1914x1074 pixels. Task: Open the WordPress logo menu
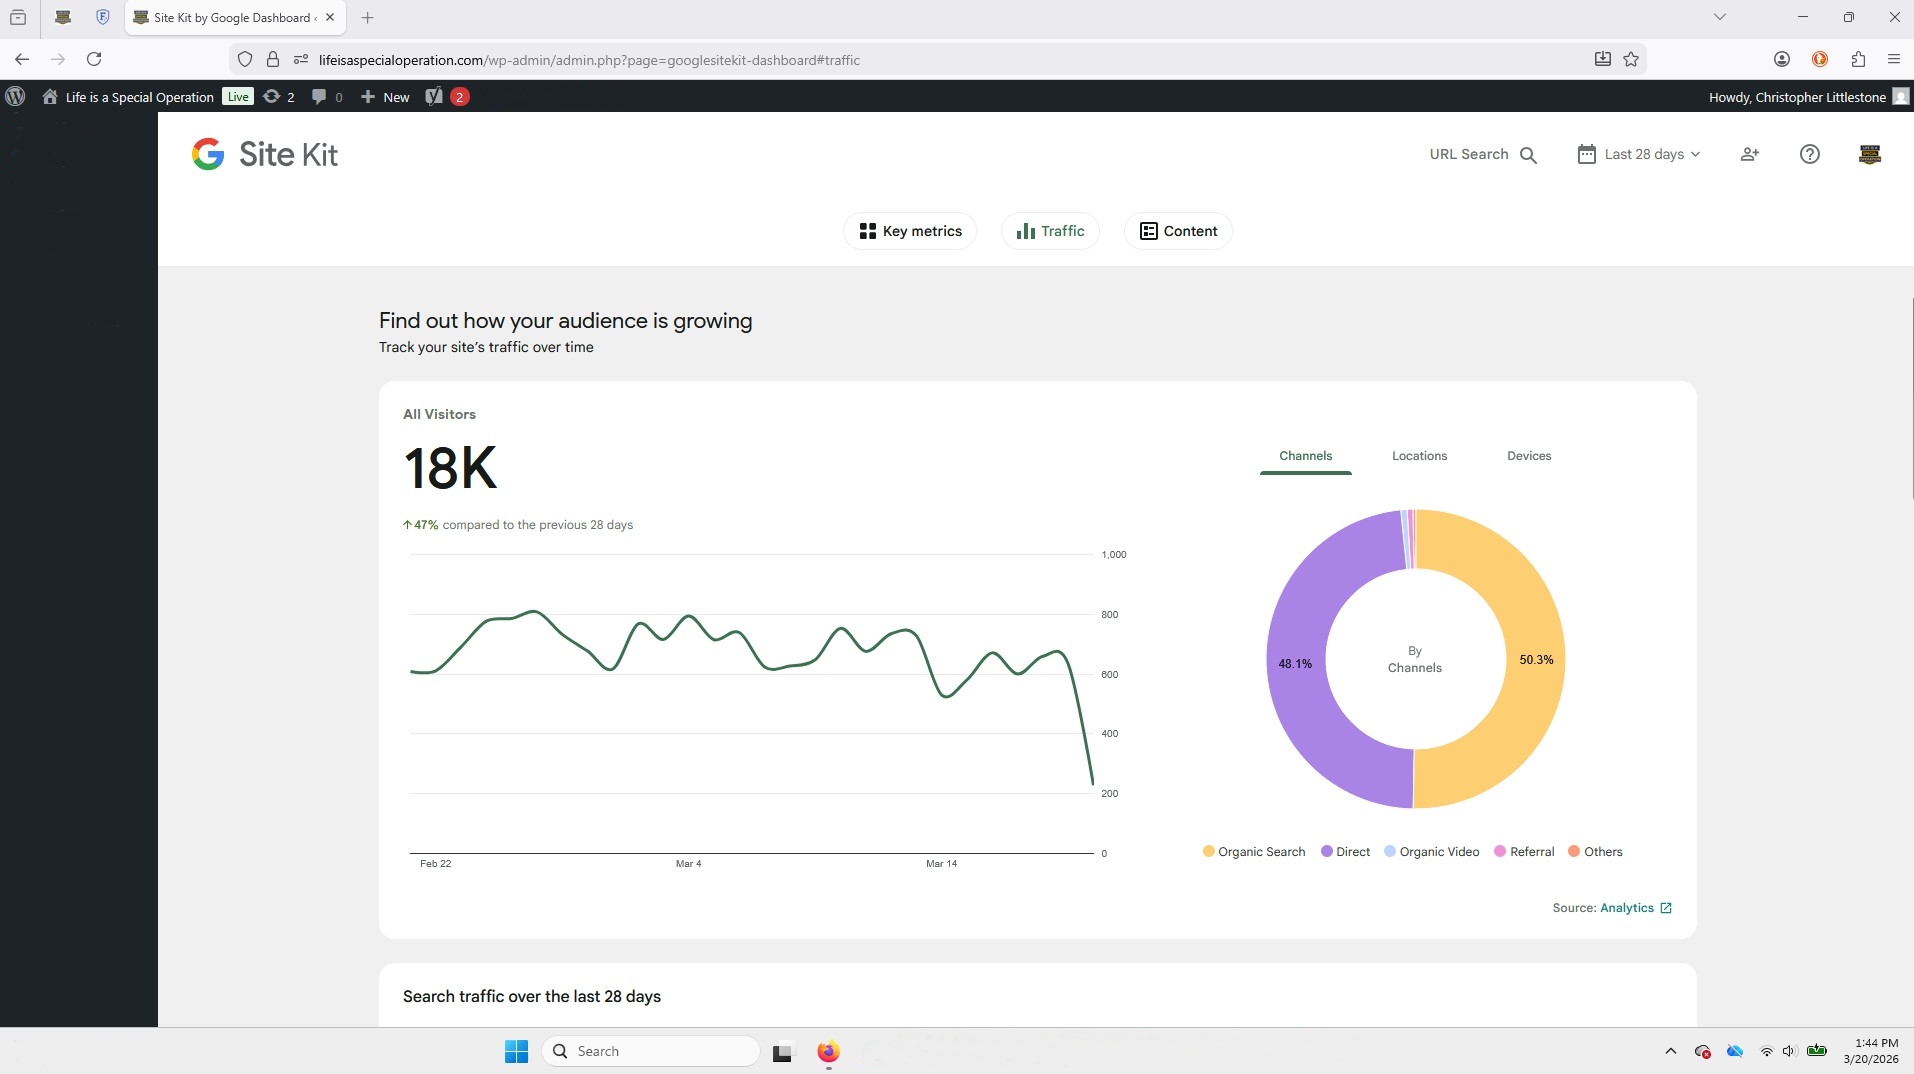coord(15,97)
